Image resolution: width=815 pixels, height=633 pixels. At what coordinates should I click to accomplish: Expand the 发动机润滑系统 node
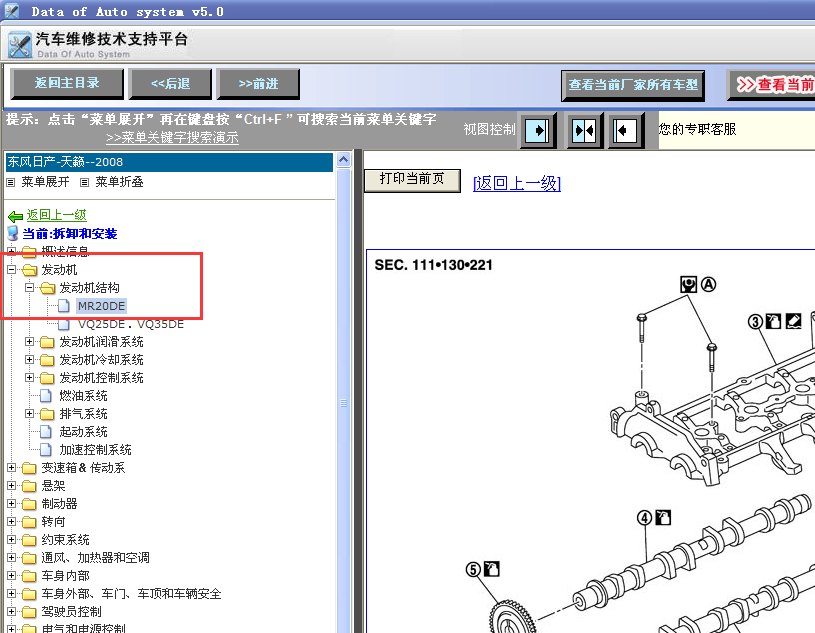(x=30, y=341)
